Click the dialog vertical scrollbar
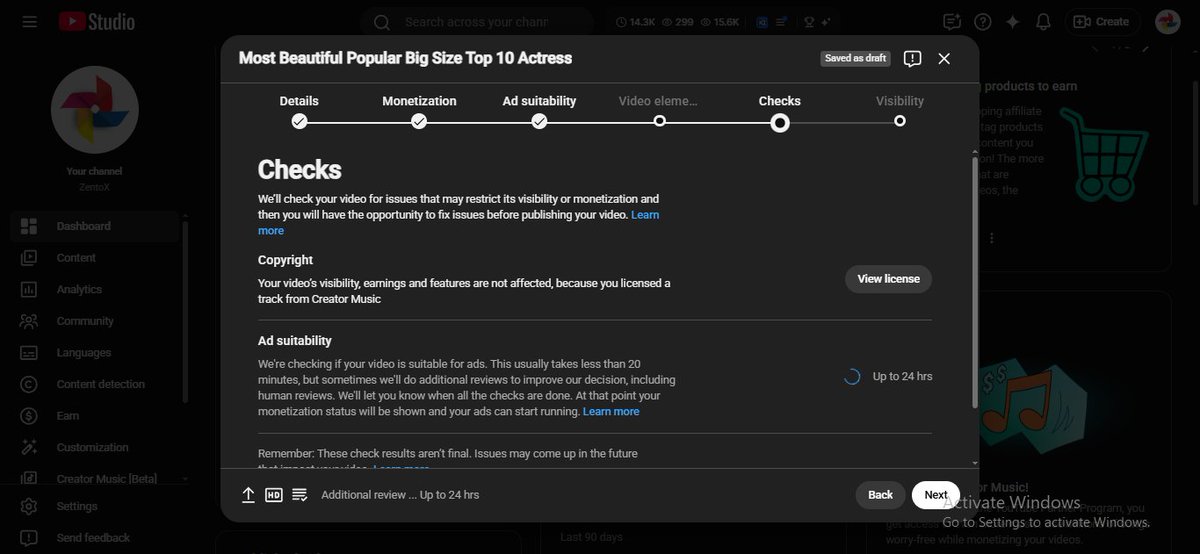The height and width of the screenshot is (554, 1200). coord(975,282)
